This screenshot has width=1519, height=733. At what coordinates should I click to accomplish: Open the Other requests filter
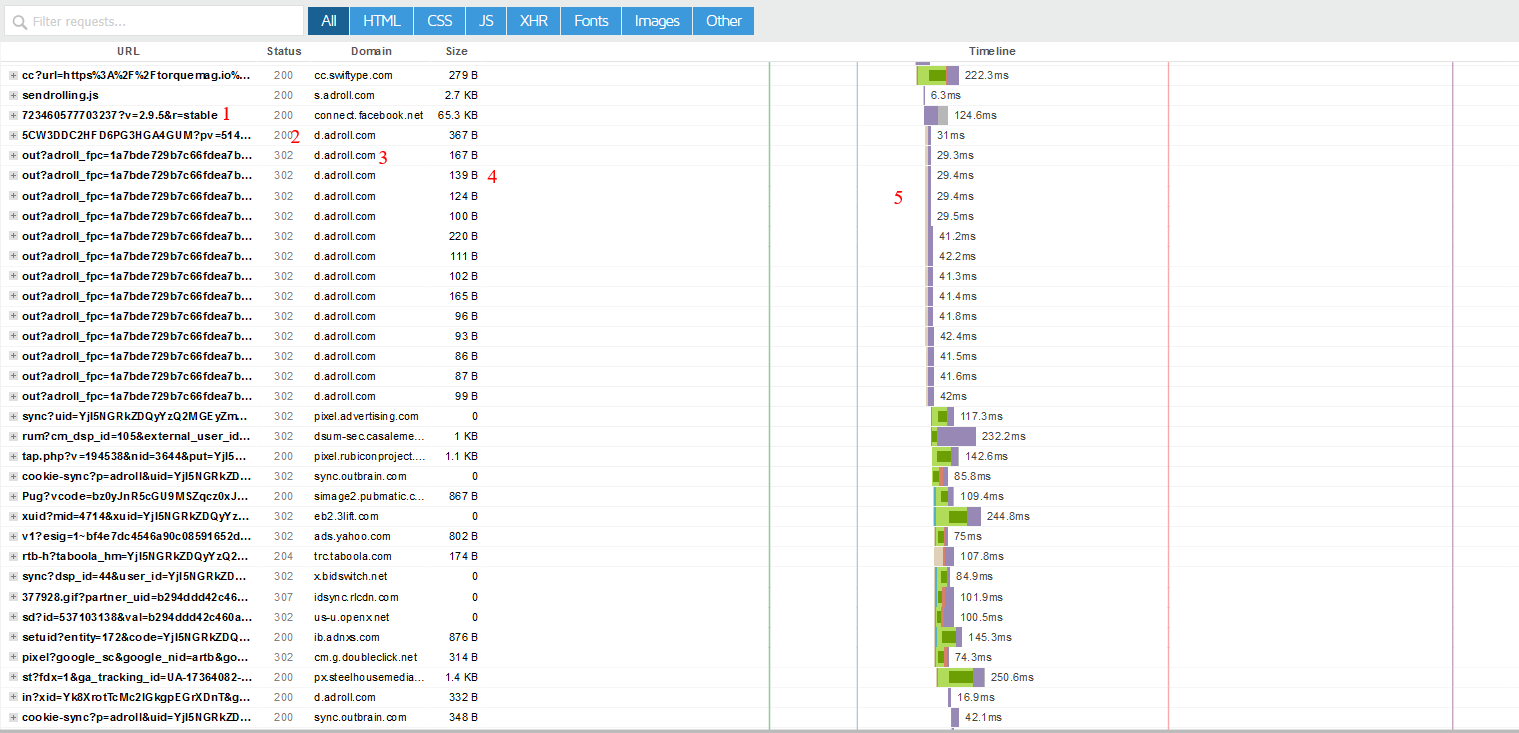[723, 21]
